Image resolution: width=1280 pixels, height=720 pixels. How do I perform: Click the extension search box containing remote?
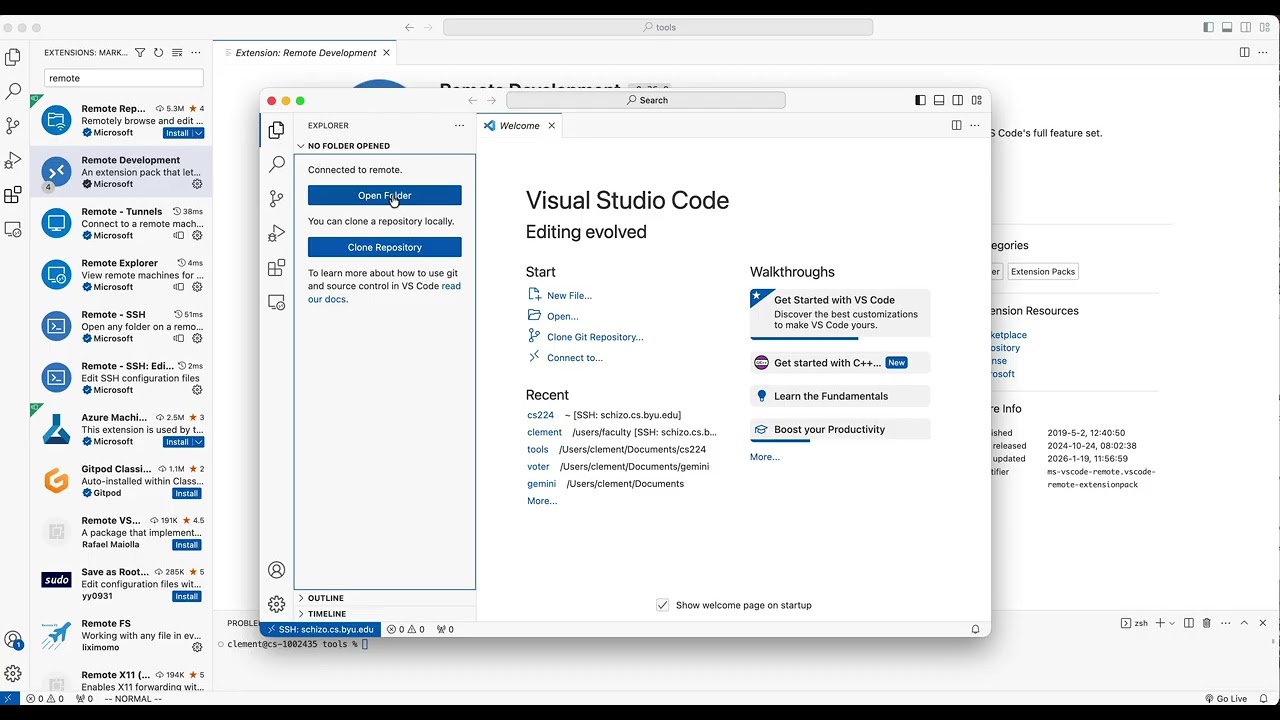124,78
